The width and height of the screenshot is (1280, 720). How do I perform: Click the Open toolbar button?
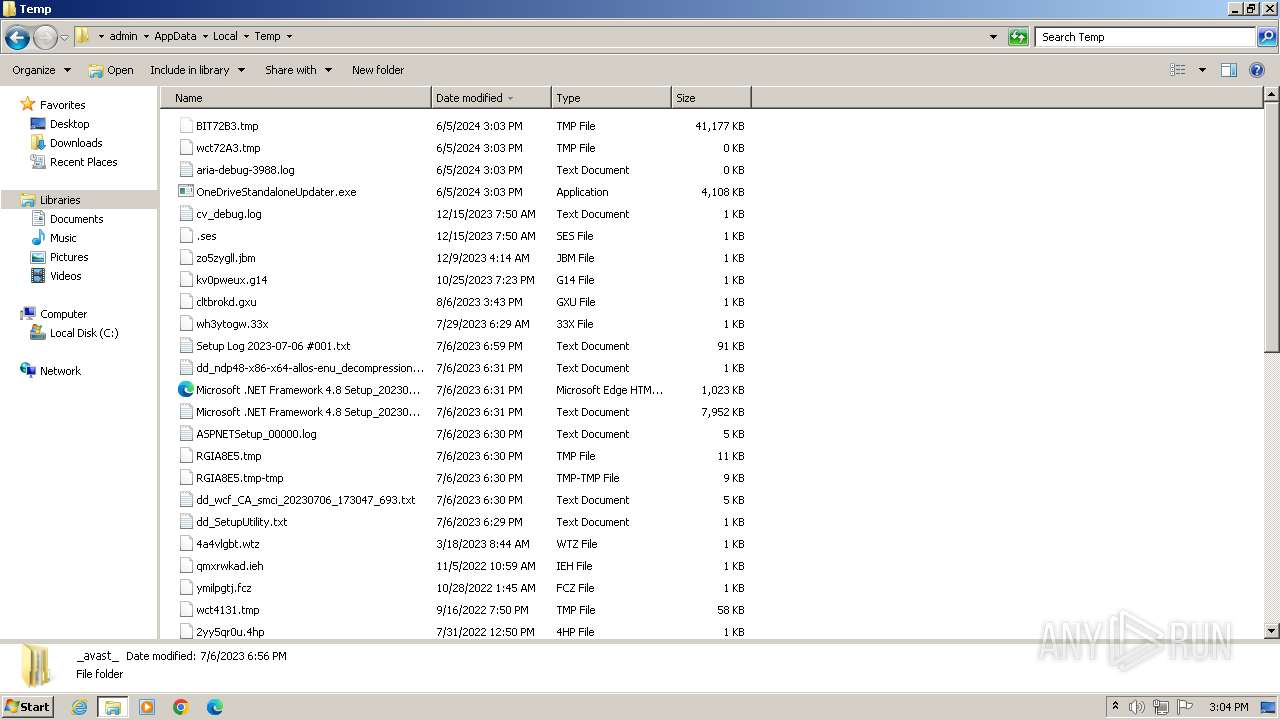coord(111,70)
